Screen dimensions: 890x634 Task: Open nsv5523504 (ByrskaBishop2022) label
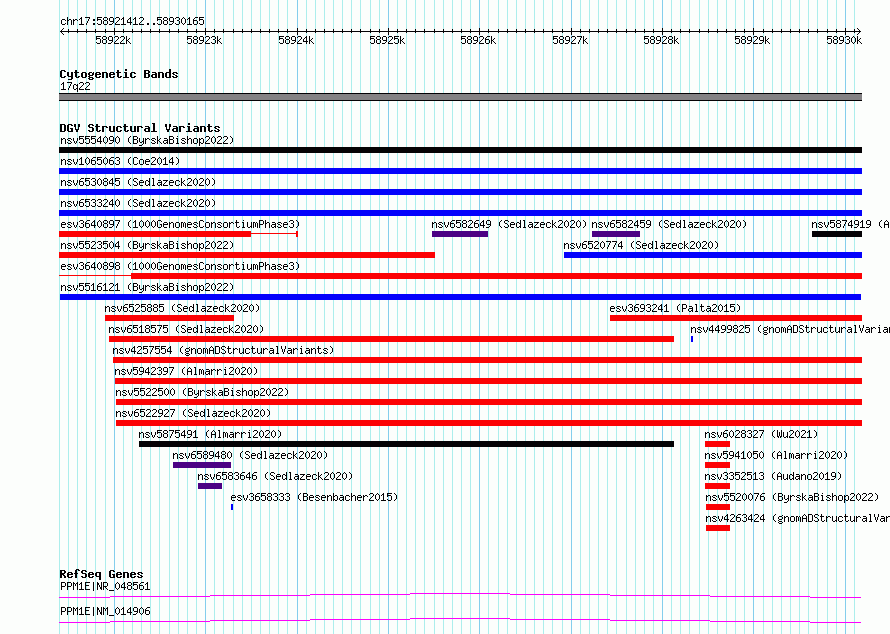tap(147, 245)
